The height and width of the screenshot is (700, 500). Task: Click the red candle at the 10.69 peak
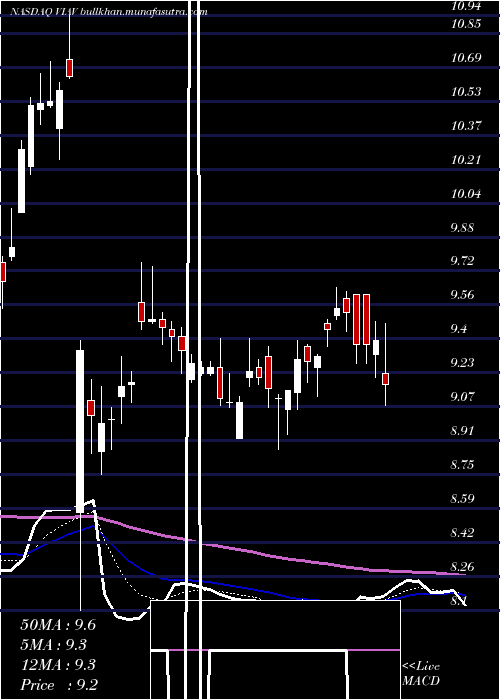[70, 68]
